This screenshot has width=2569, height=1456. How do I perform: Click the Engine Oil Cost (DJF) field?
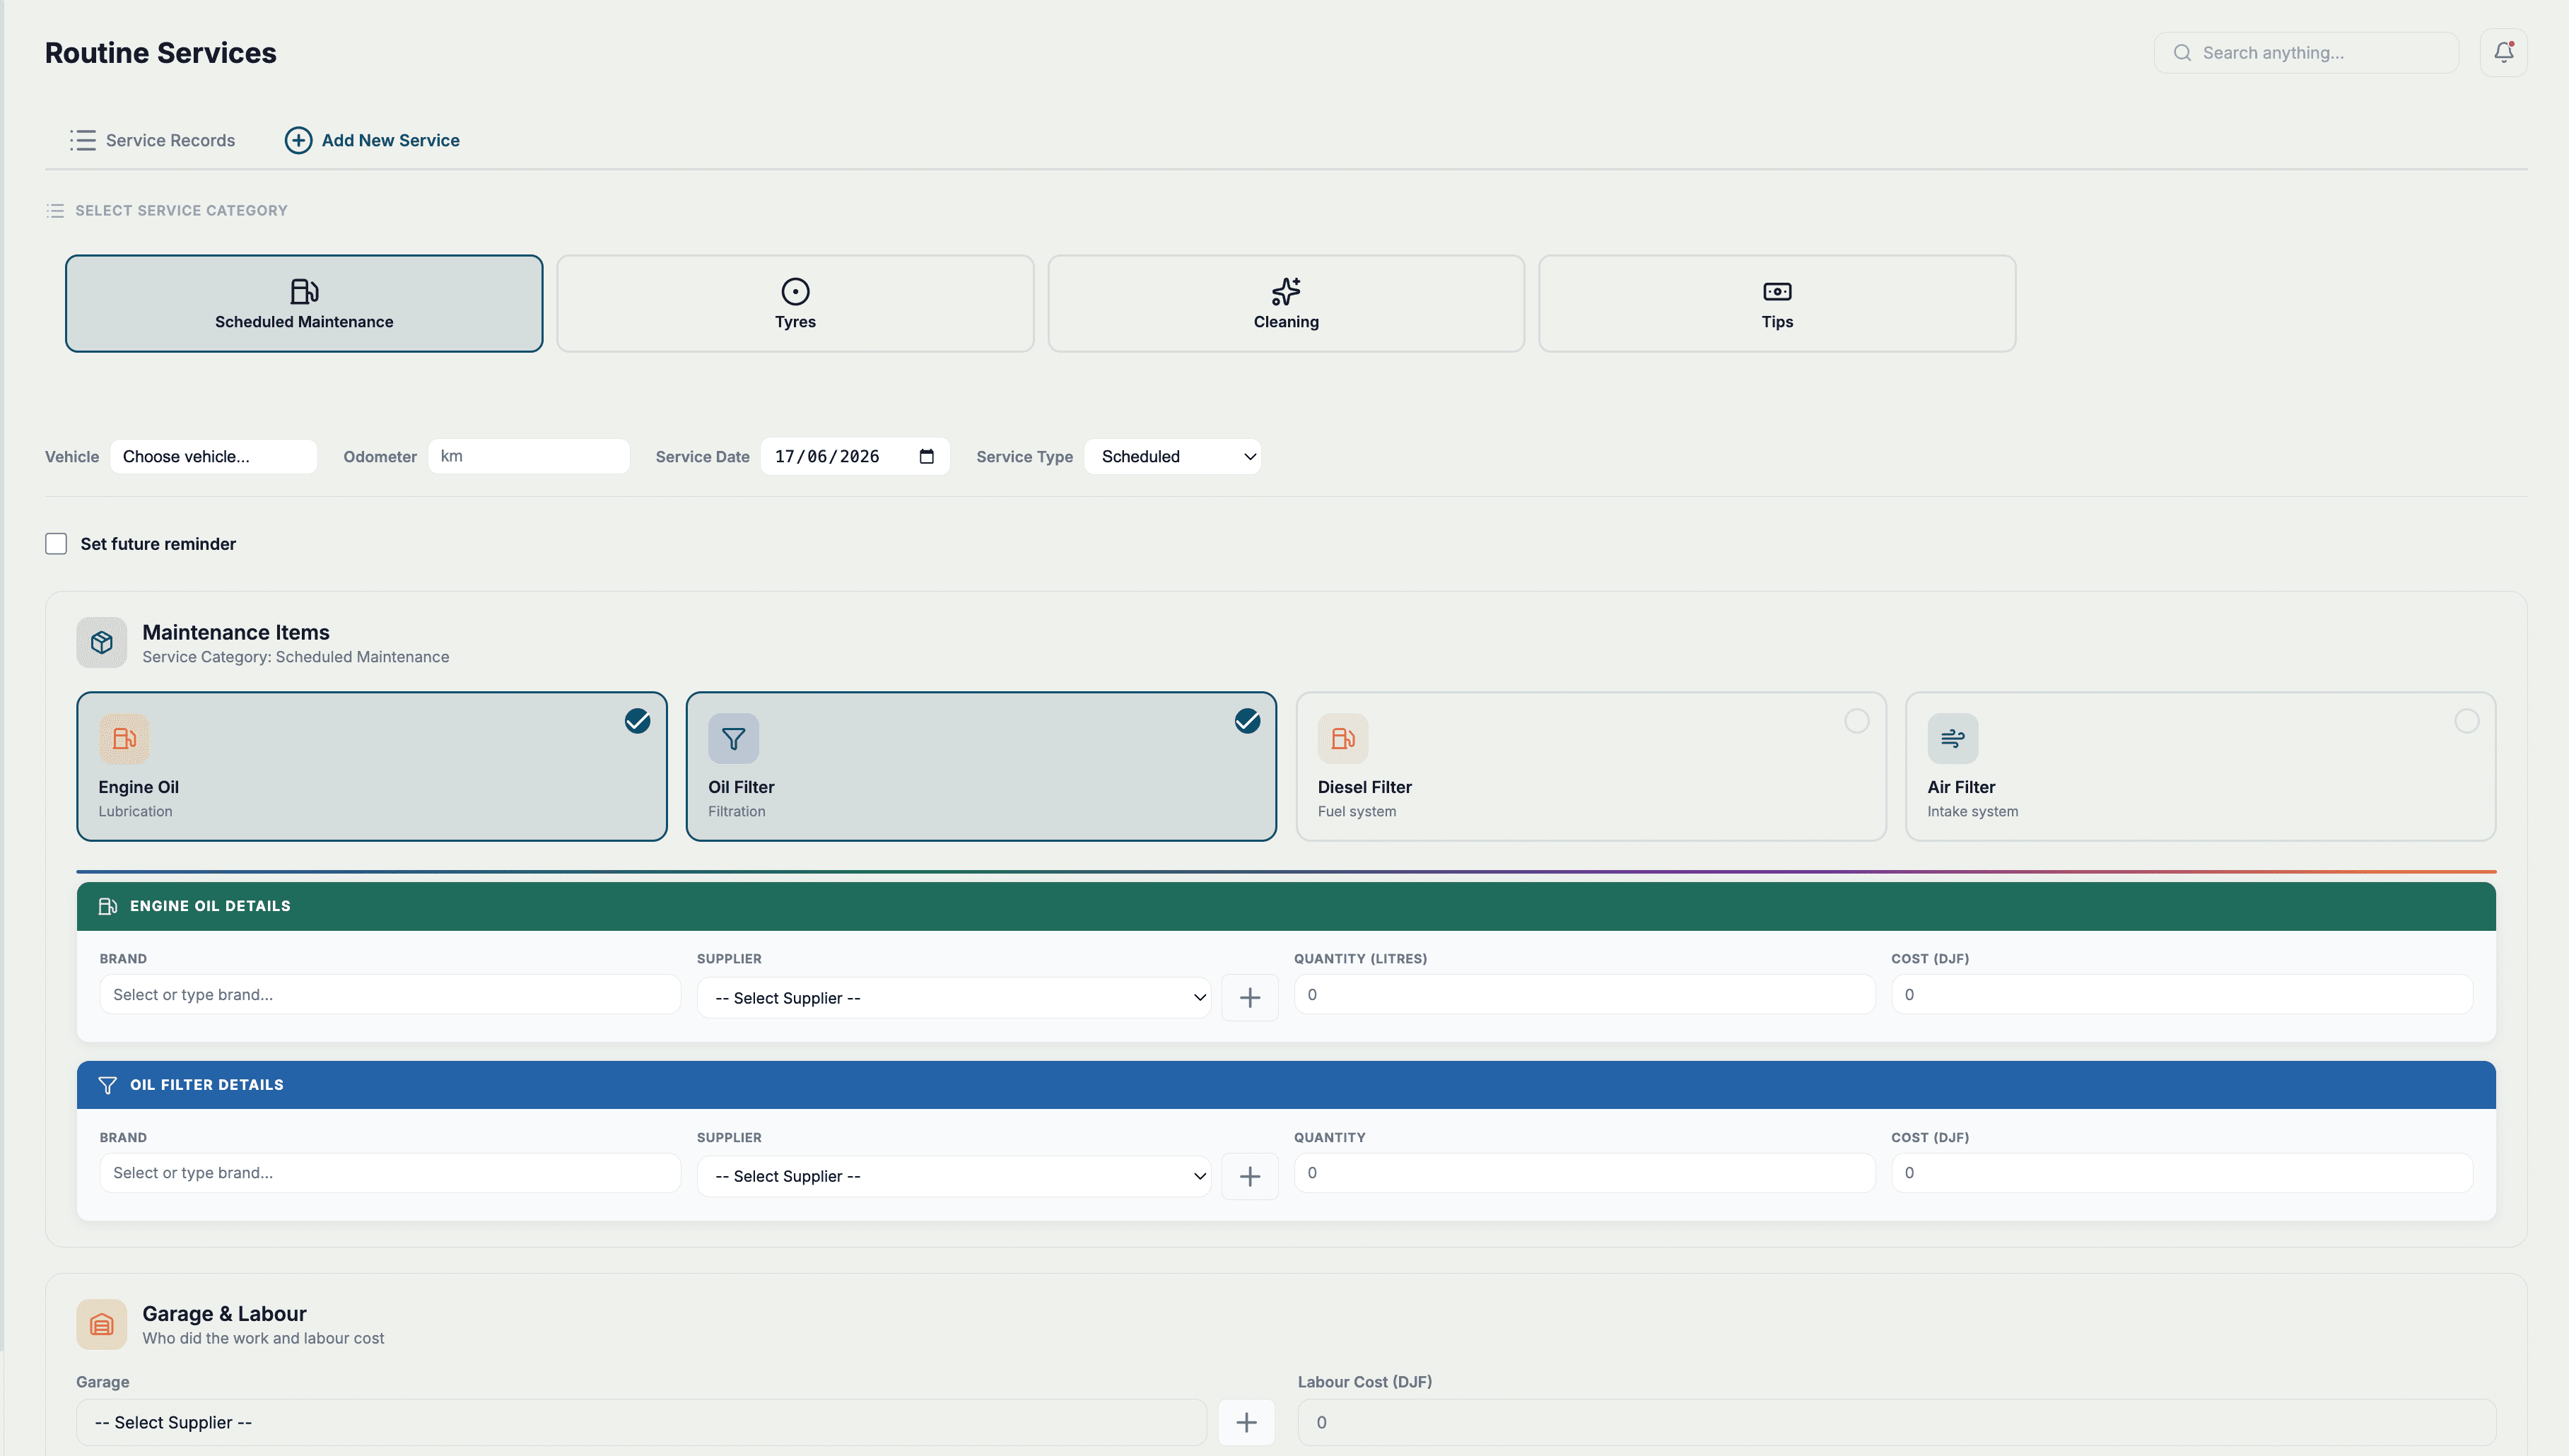[x=2182, y=995]
